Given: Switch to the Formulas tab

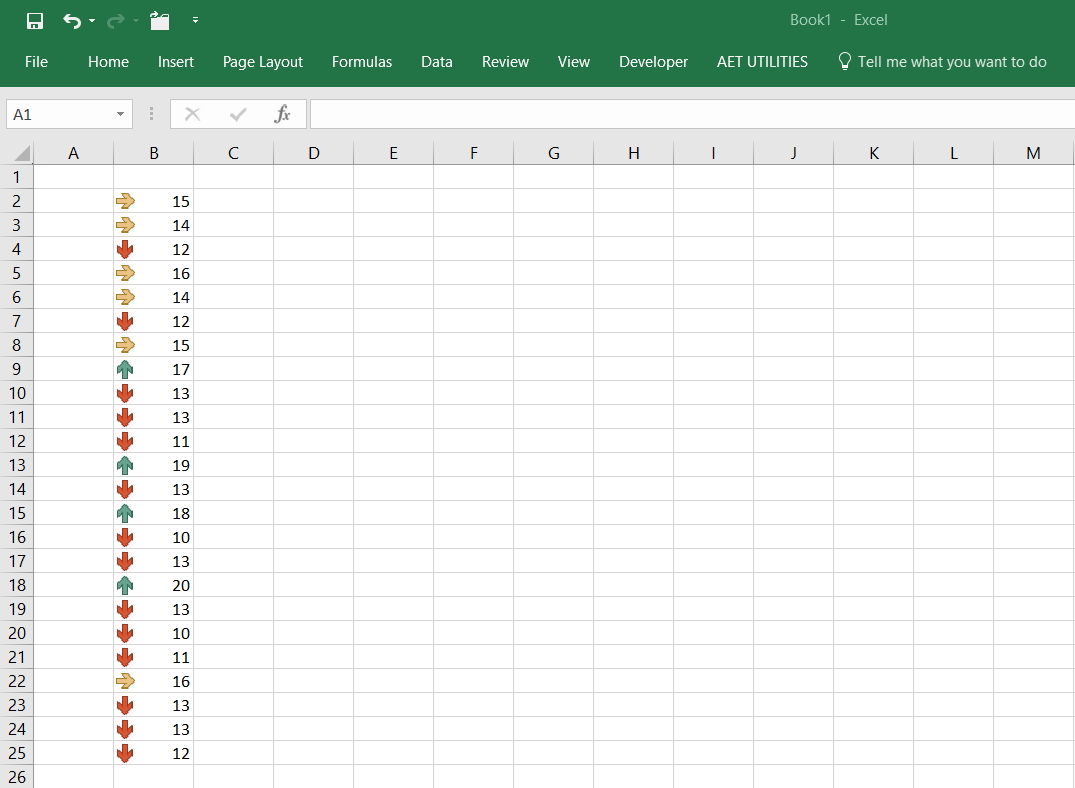Looking at the screenshot, I should point(362,61).
